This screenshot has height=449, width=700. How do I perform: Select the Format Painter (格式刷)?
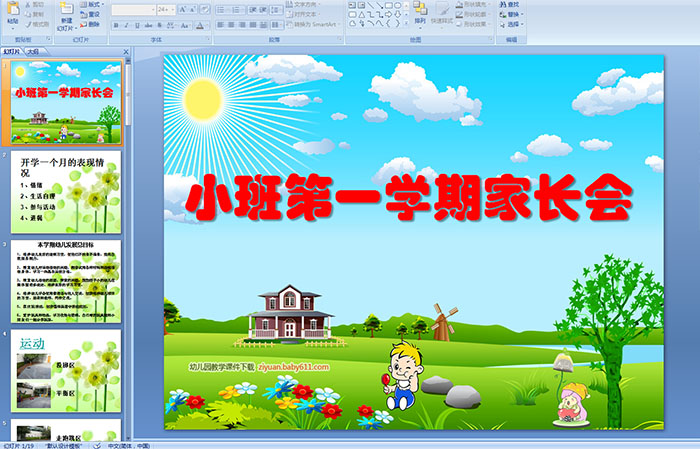[37, 24]
